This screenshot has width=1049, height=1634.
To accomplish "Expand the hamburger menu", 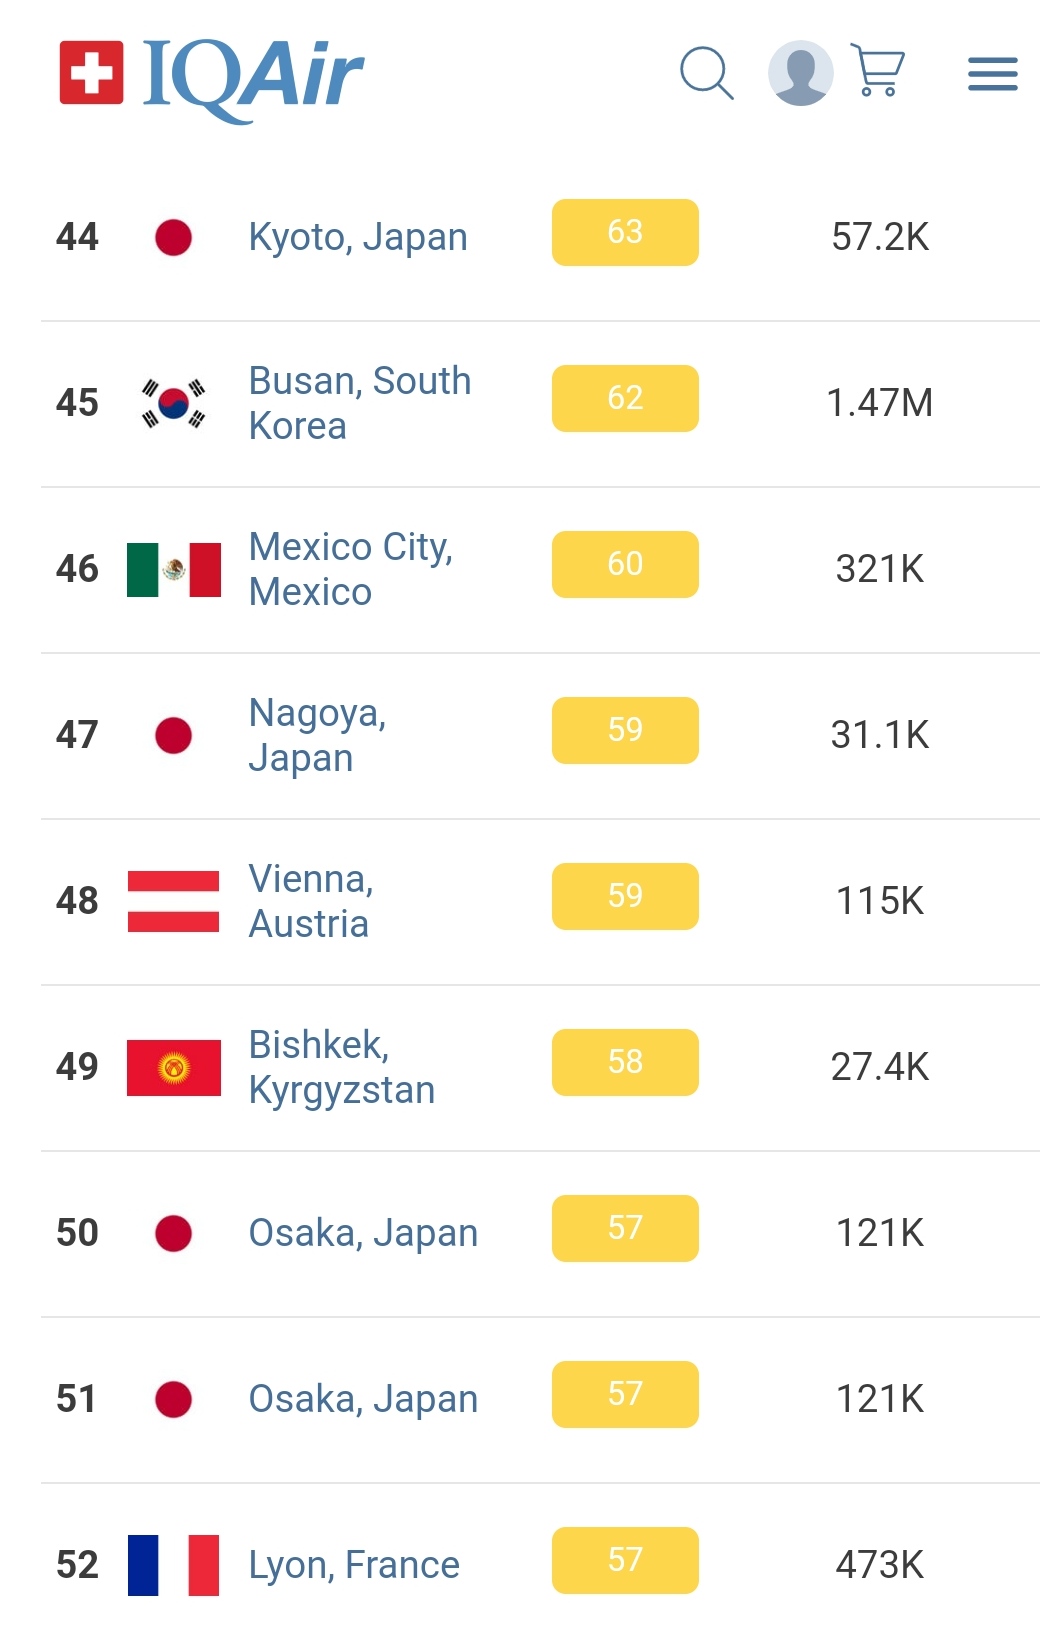I will coord(992,74).
